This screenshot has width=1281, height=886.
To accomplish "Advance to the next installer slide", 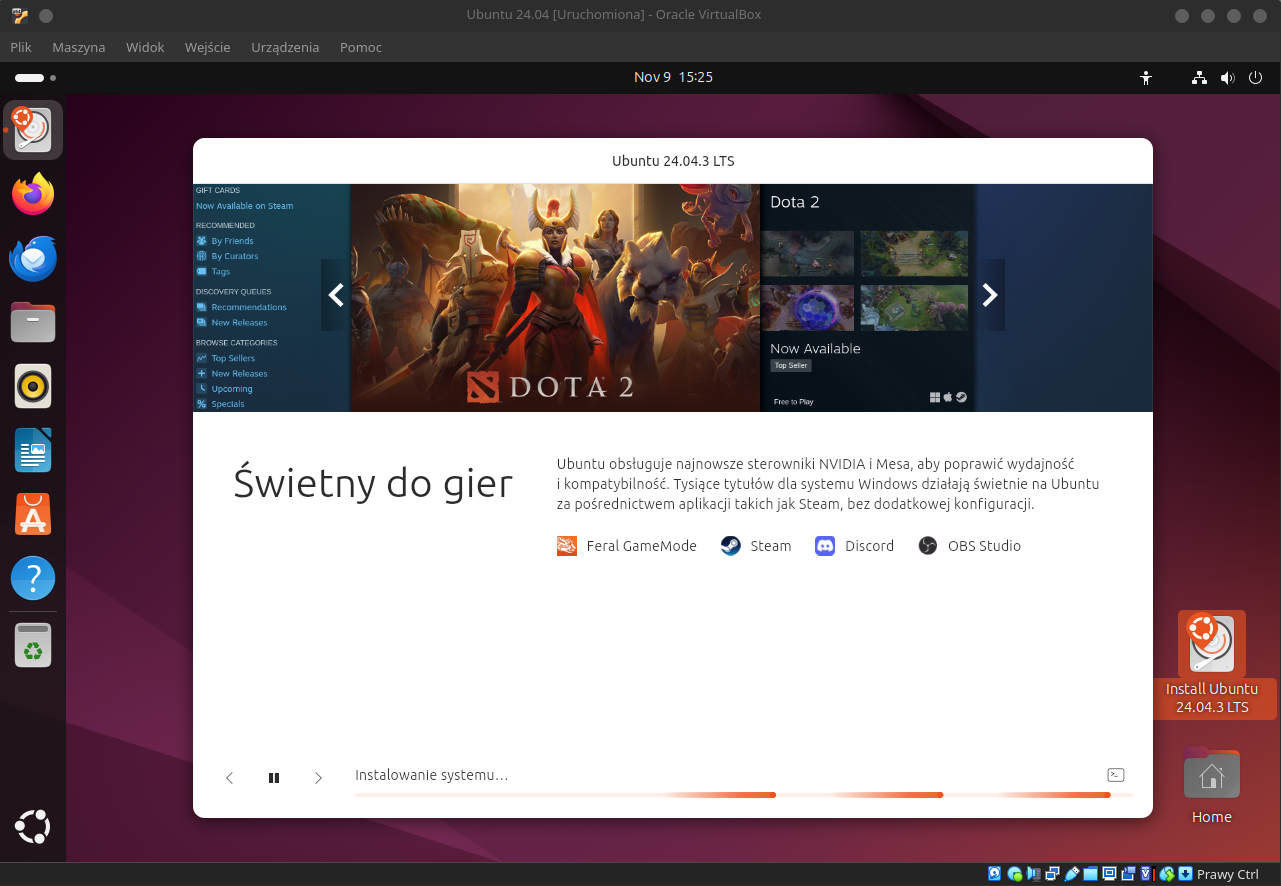I will click(318, 778).
